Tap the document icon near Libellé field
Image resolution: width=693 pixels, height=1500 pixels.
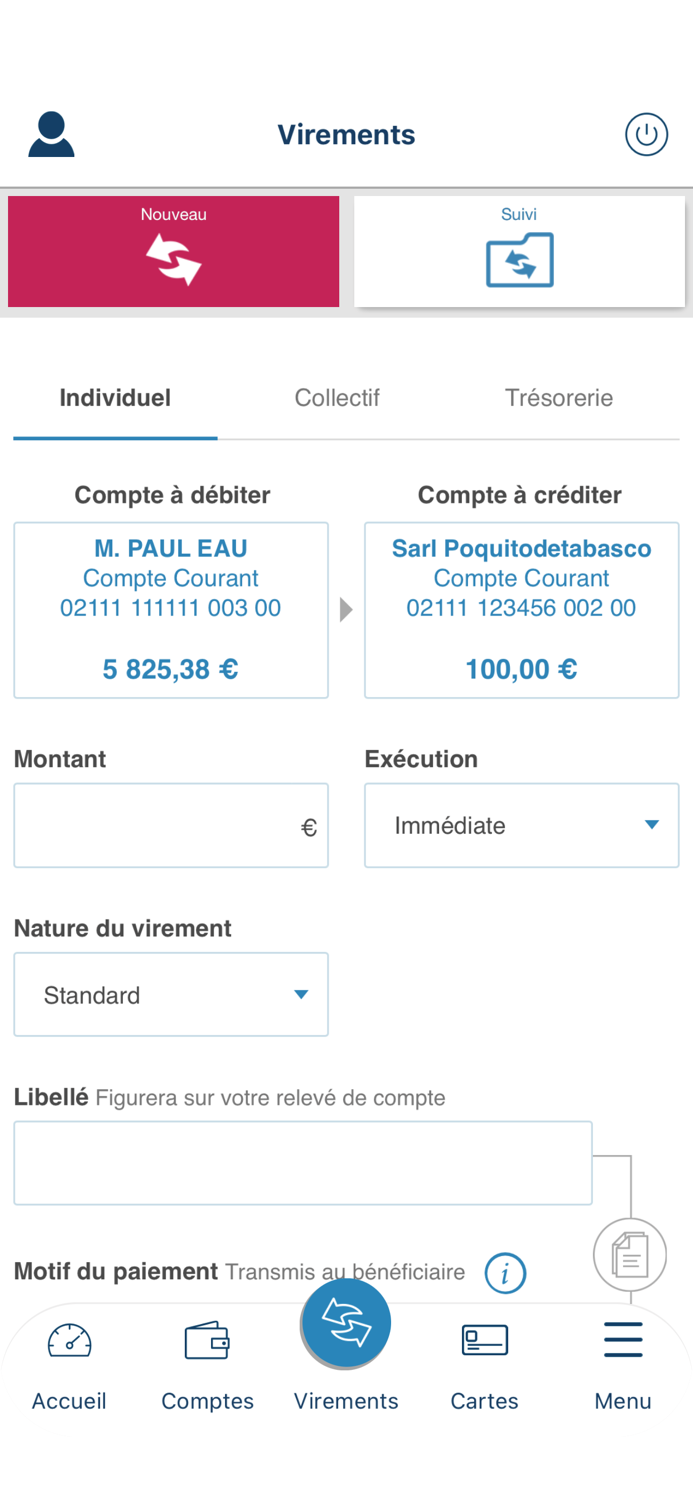pyautogui.click(x=629, y=1254)
